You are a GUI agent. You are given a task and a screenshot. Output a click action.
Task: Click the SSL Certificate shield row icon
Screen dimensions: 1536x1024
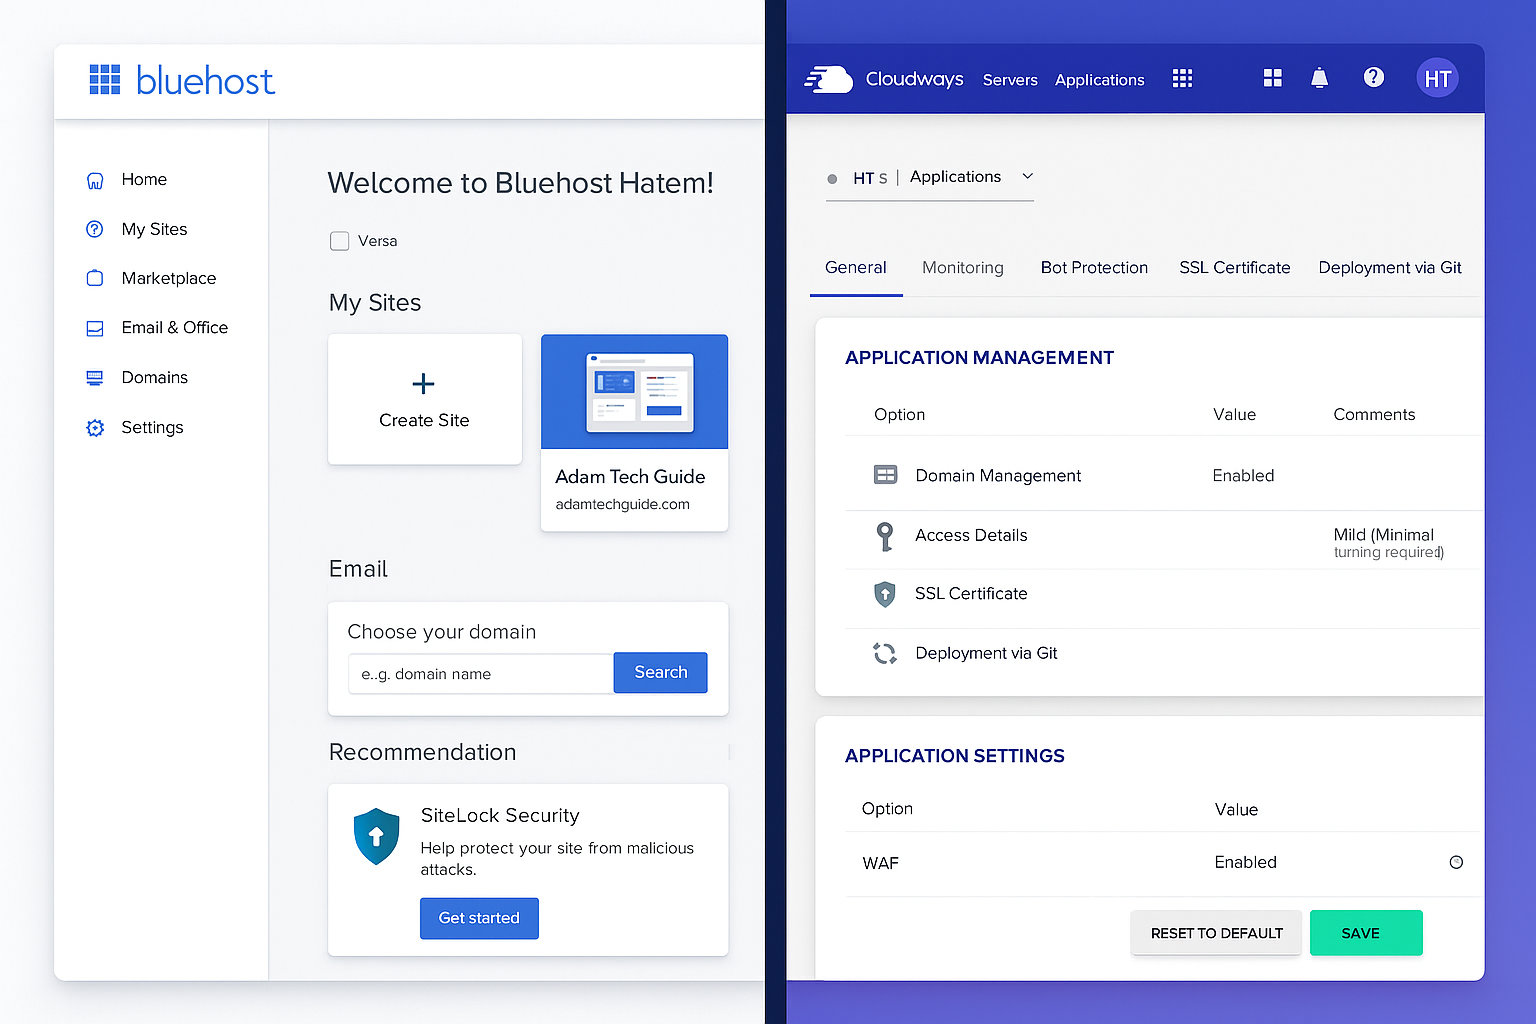click(885, 594)
